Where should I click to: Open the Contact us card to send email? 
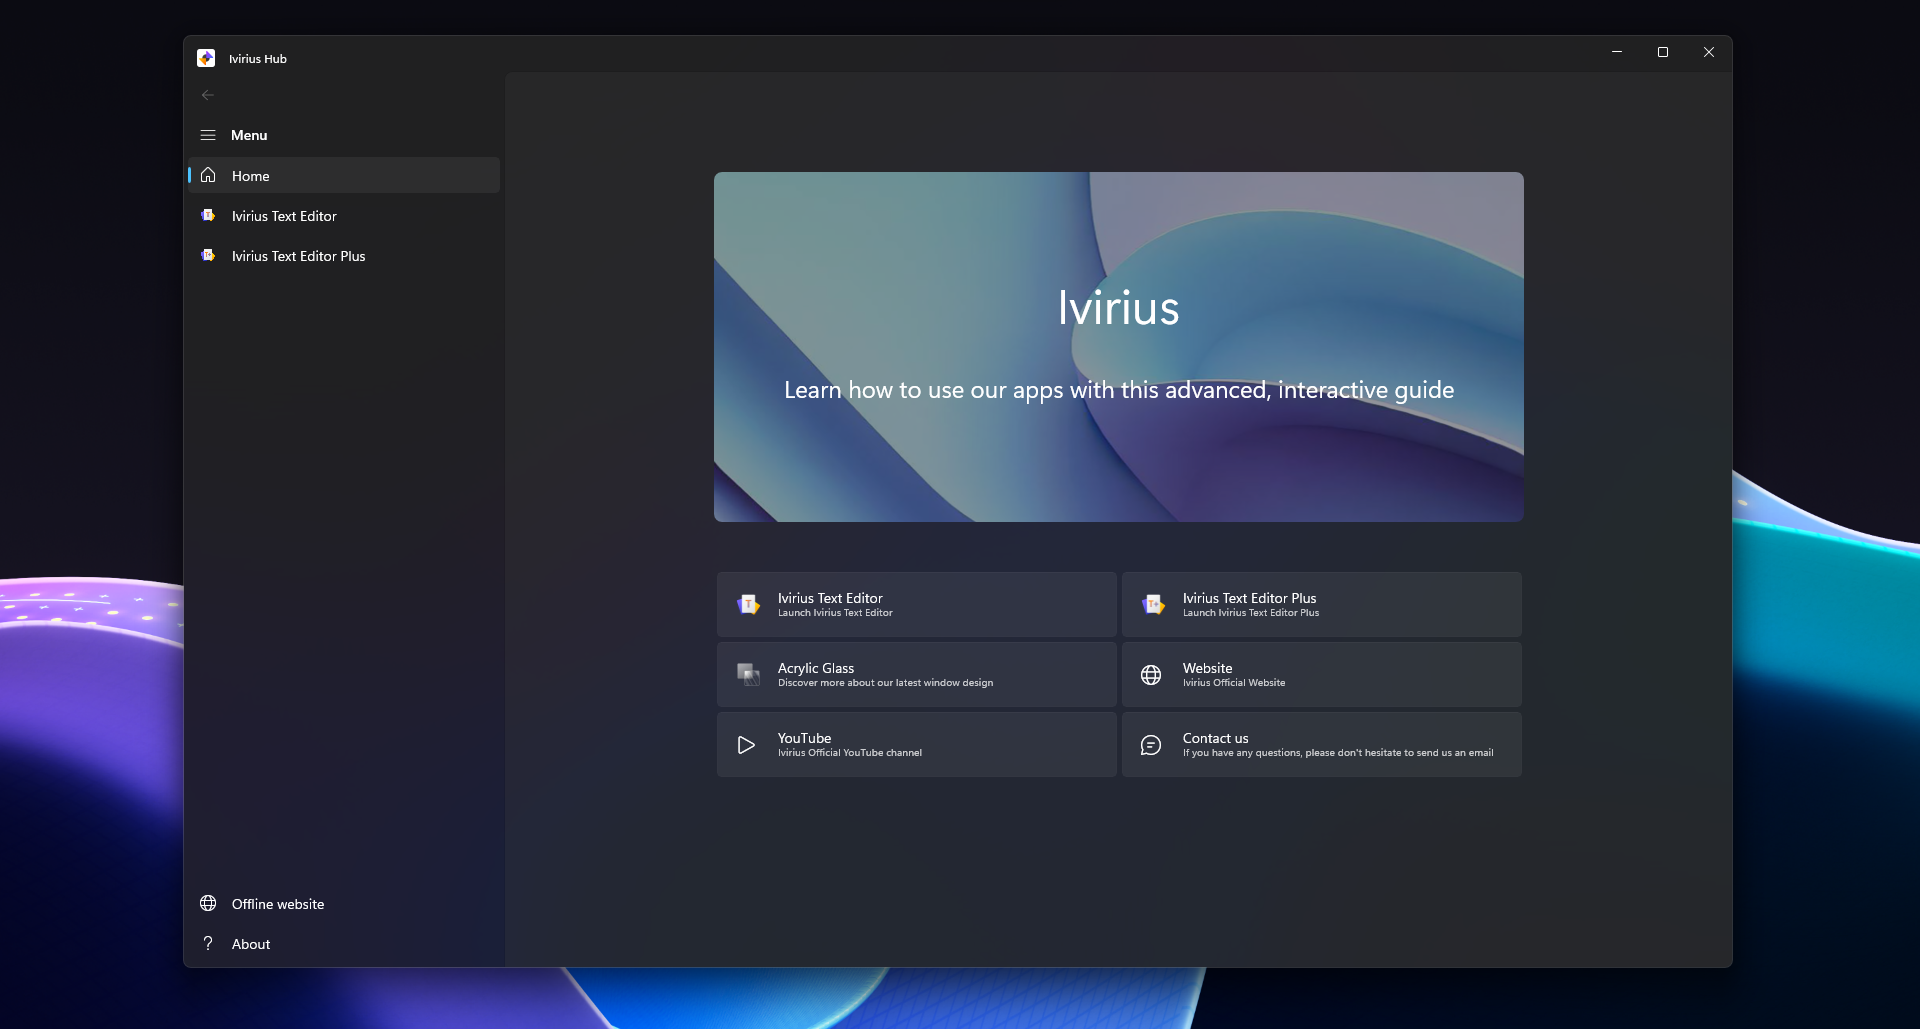click(1320, 744)
